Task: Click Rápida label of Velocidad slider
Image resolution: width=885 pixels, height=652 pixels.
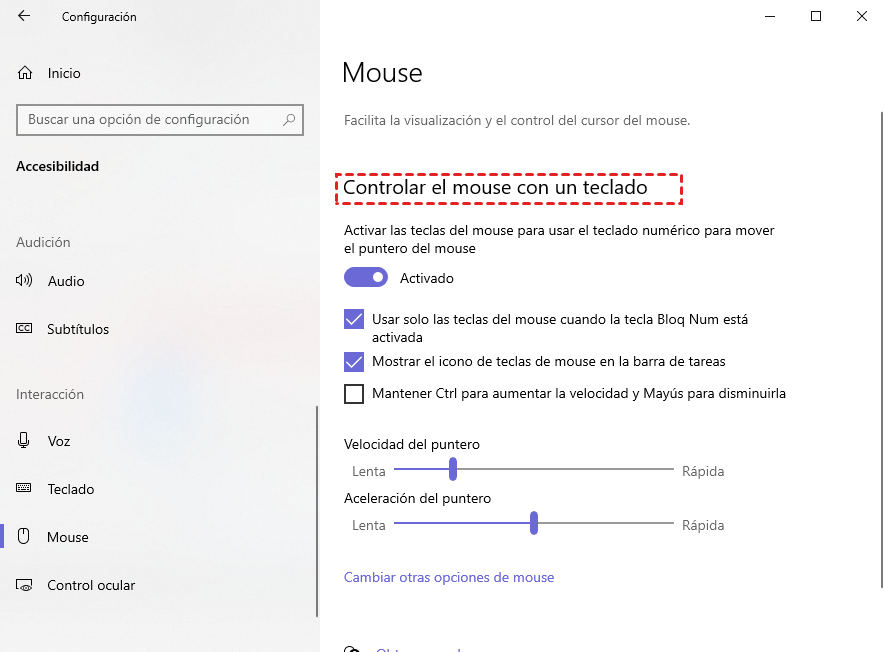Action: (703, 471)
